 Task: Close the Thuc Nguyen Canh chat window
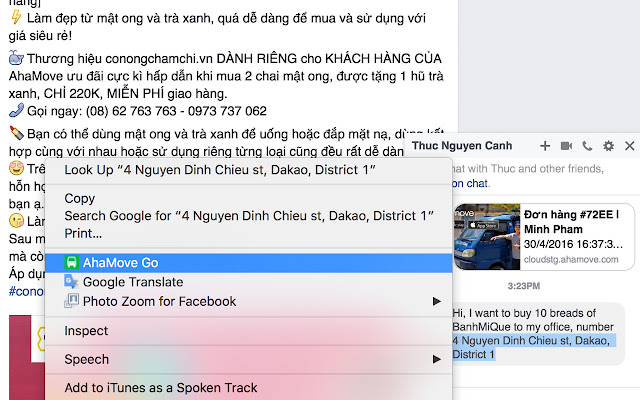[629, 146]
